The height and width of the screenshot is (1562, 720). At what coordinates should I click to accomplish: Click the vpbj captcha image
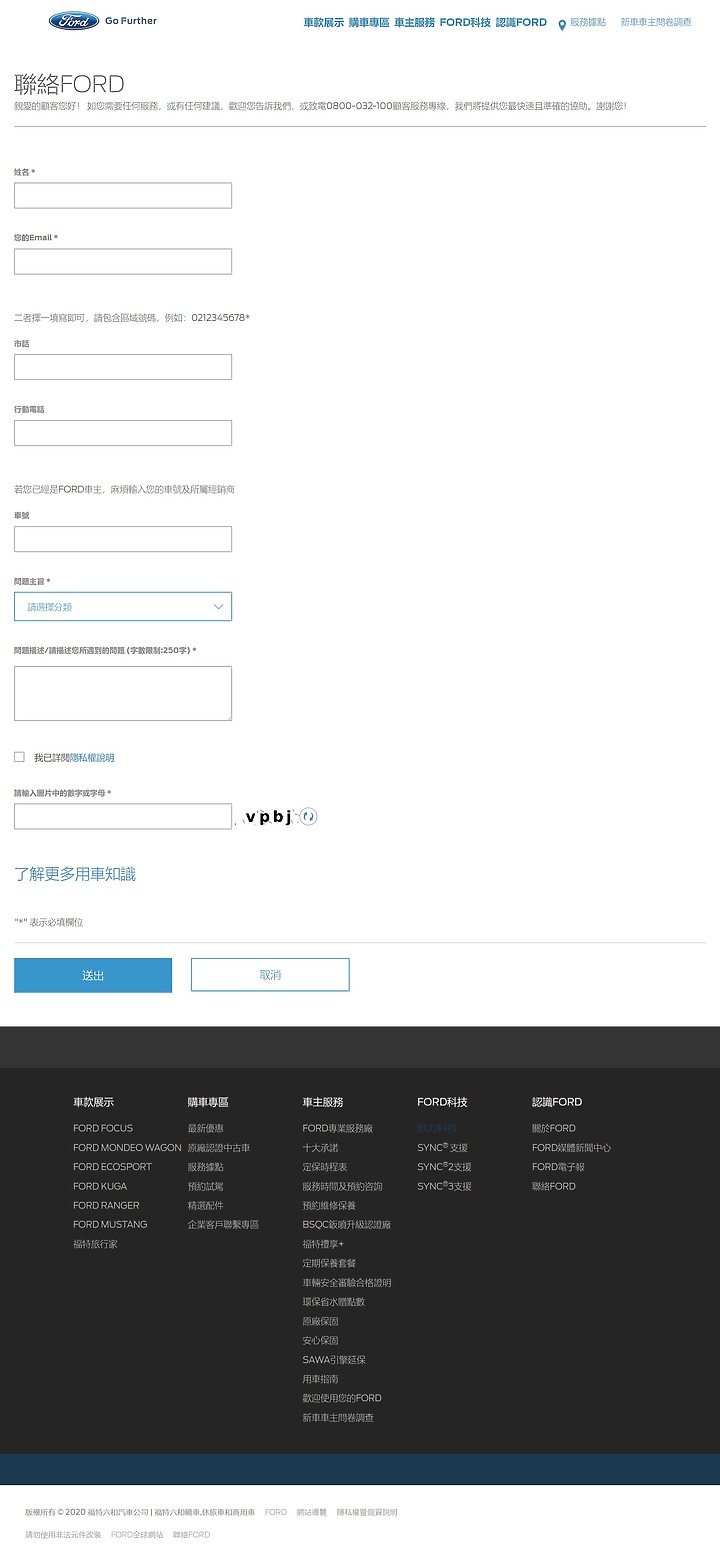click(266, 817)
